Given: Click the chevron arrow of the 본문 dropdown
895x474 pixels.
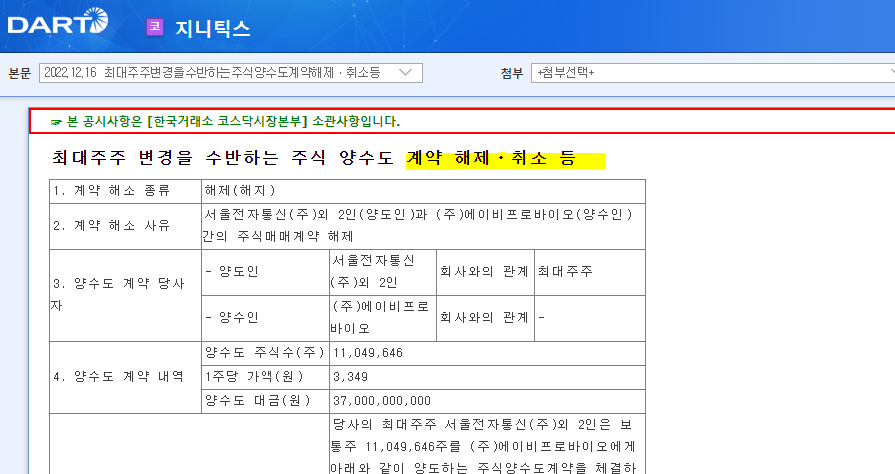Looking at the screenshot, I should point(405,73).
